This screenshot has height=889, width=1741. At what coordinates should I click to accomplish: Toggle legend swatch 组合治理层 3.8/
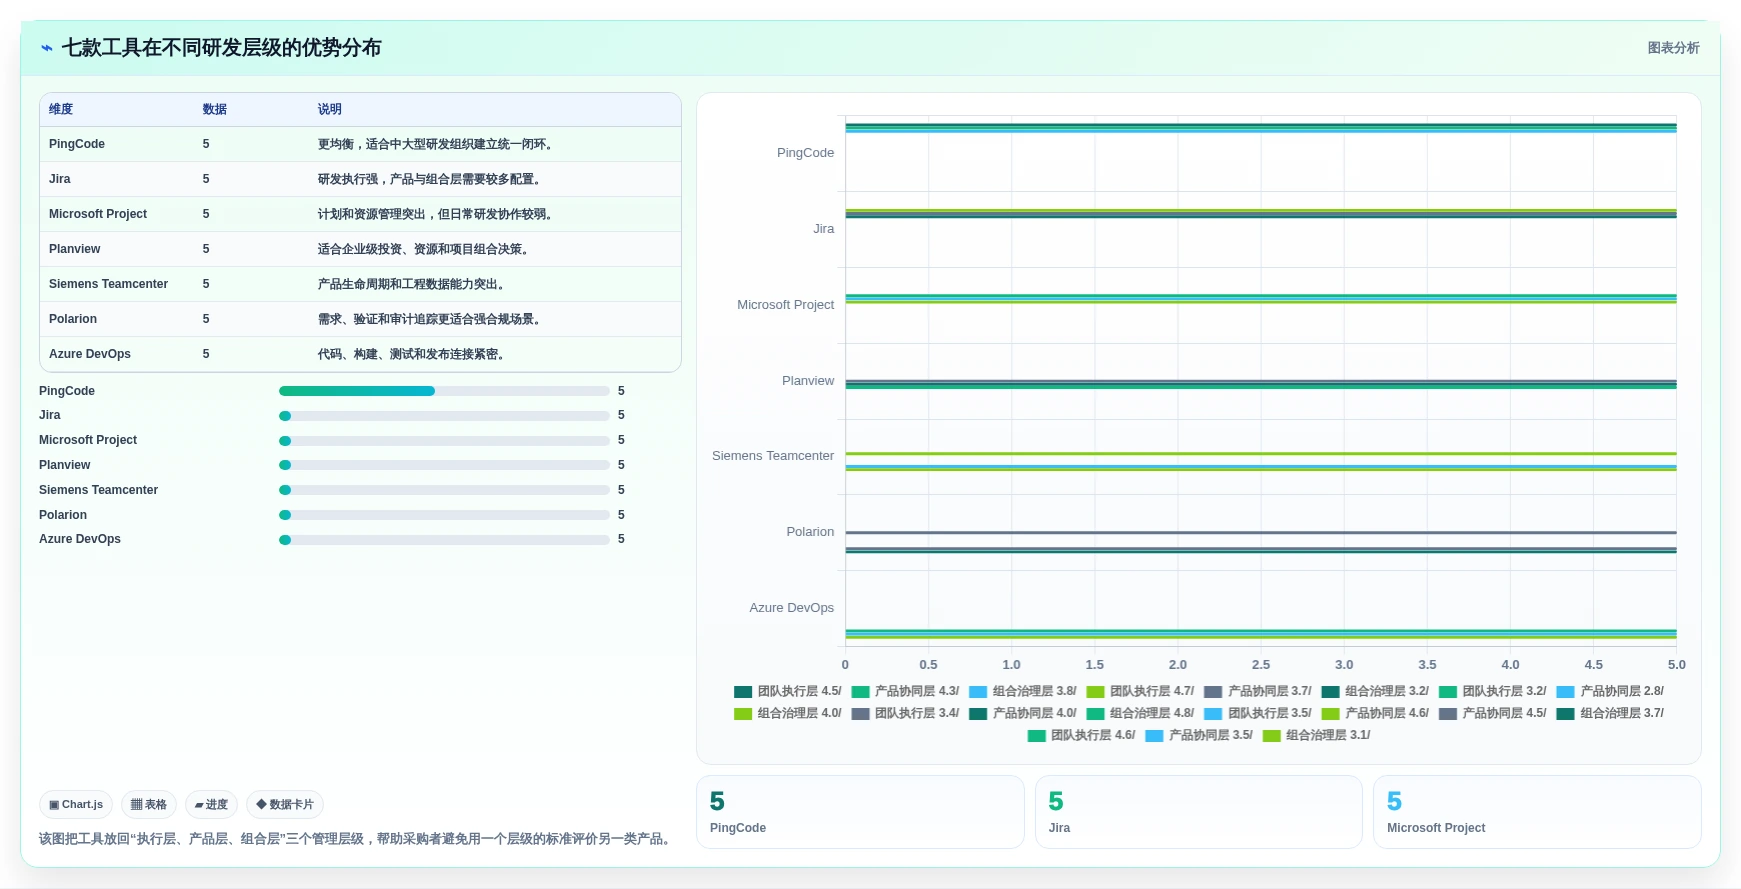(978, 691)
